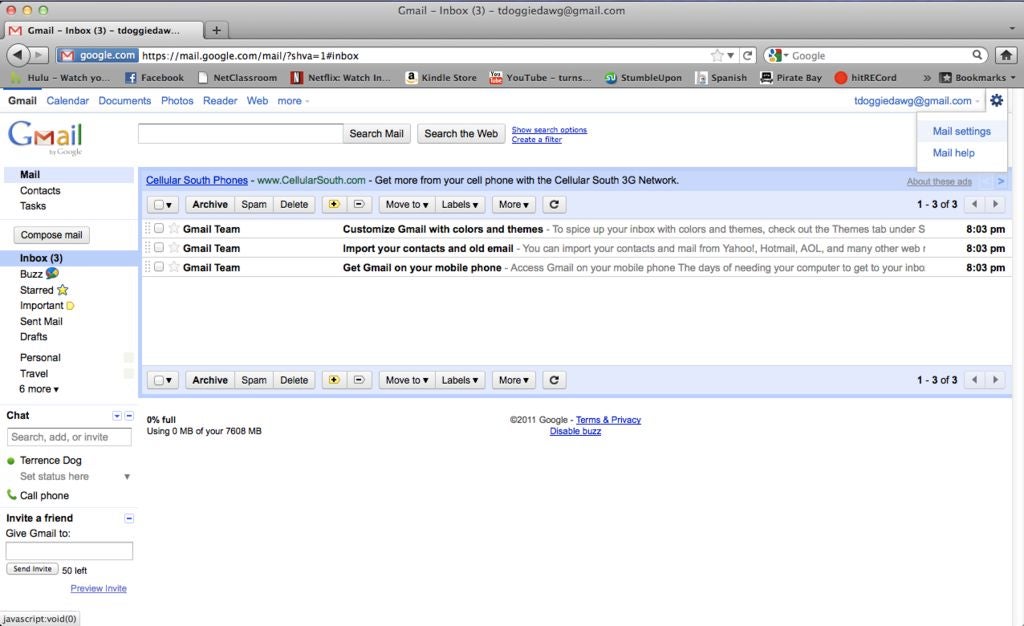Collapse the Invite a friend panel

(129, 518)
